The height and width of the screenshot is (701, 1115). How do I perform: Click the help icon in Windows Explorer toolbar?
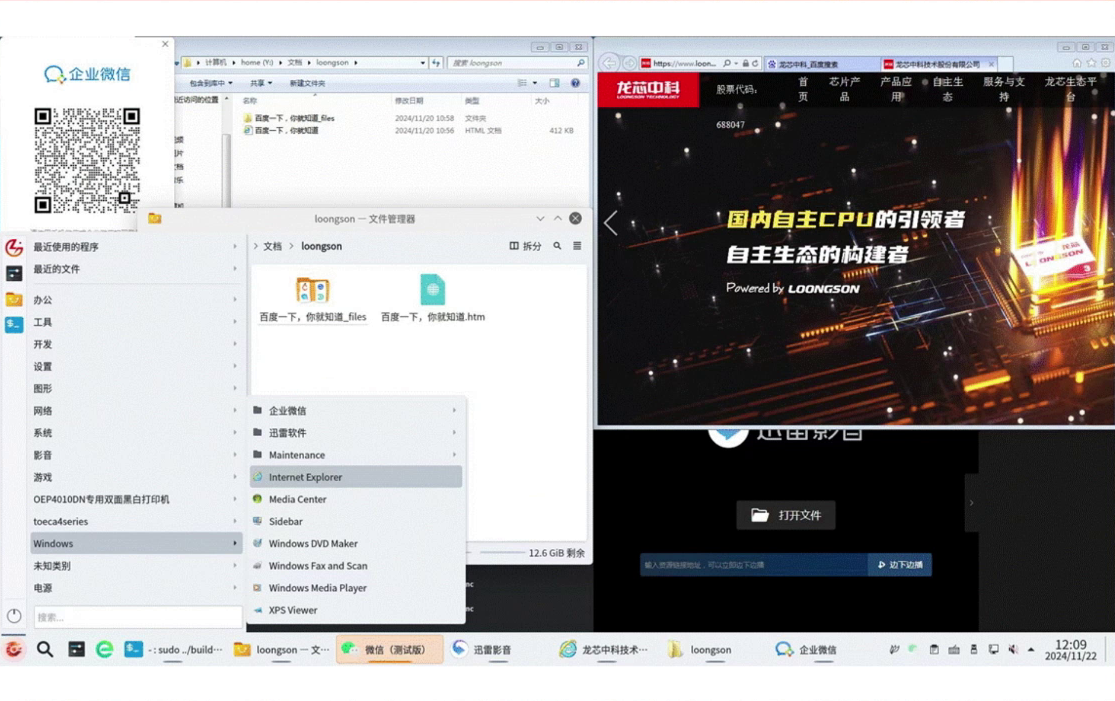[x=575, y=83]
